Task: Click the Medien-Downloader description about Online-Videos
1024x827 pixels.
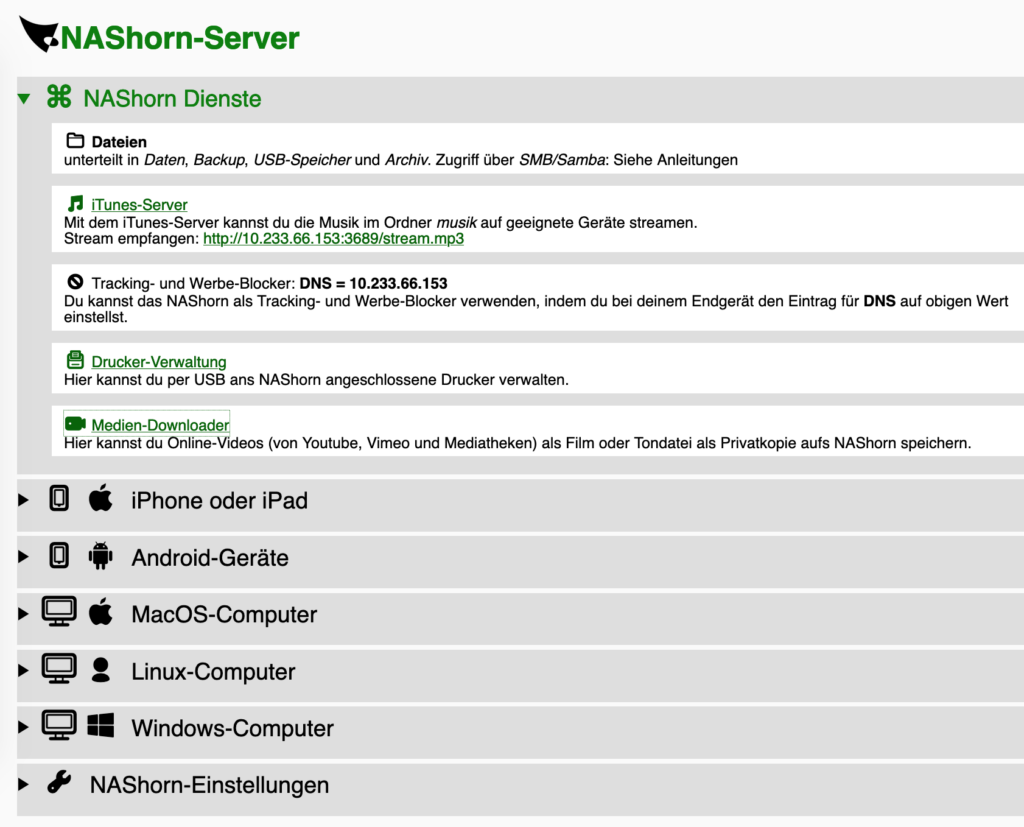Action: coord(517,443)
